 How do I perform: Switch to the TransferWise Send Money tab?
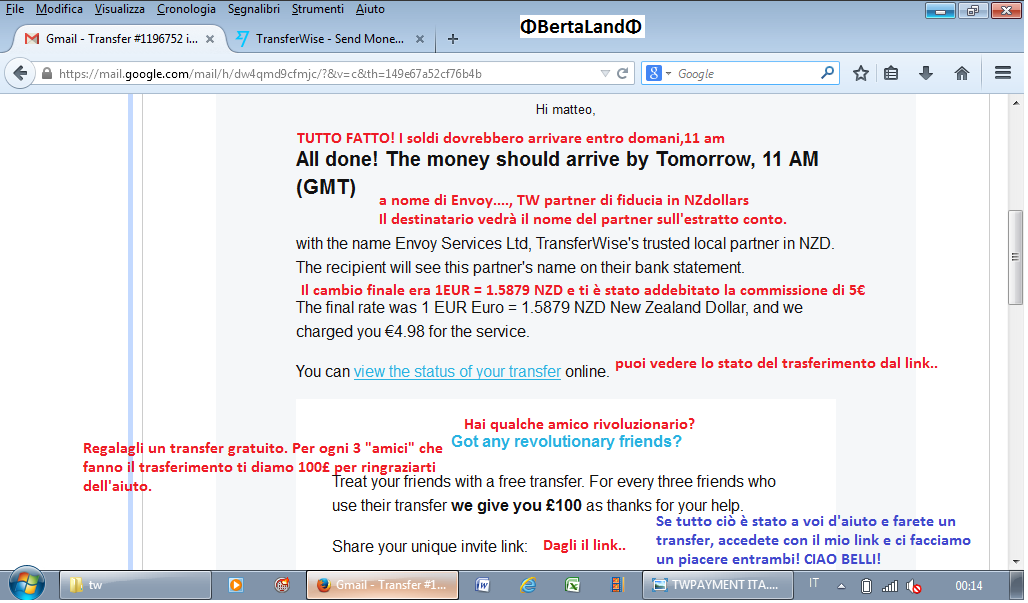tap(330, 39)
